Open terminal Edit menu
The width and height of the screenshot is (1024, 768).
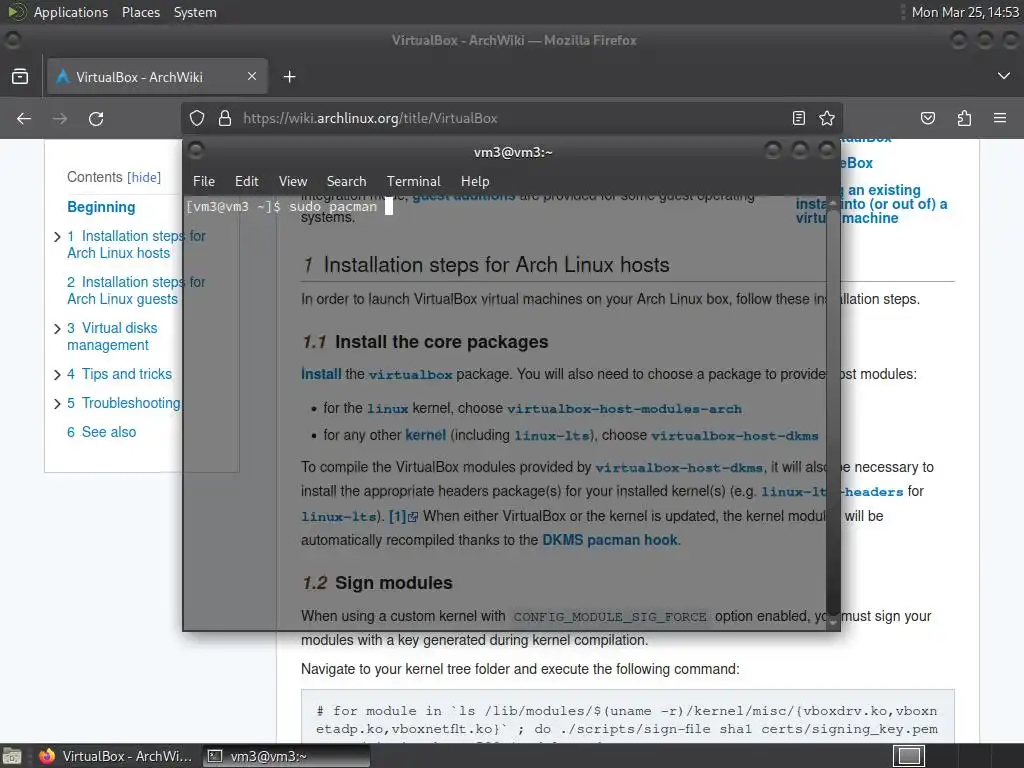coord(247,181)
